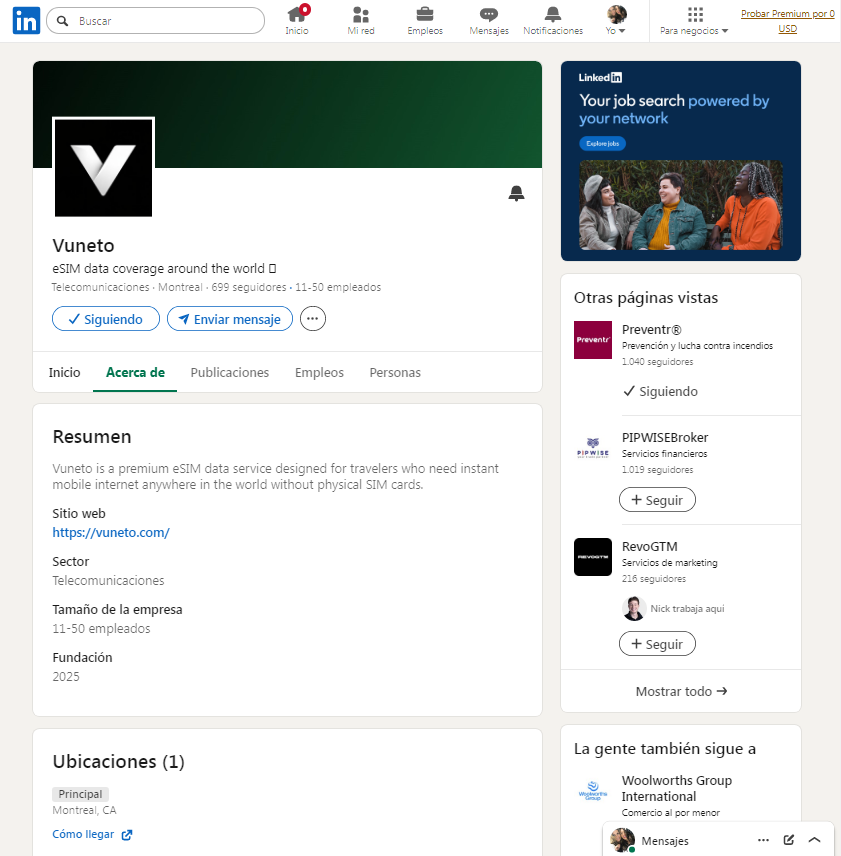Screen dimensions: 841x856
Task: Click Woolworths Group International name
Action: coord(677,788)
